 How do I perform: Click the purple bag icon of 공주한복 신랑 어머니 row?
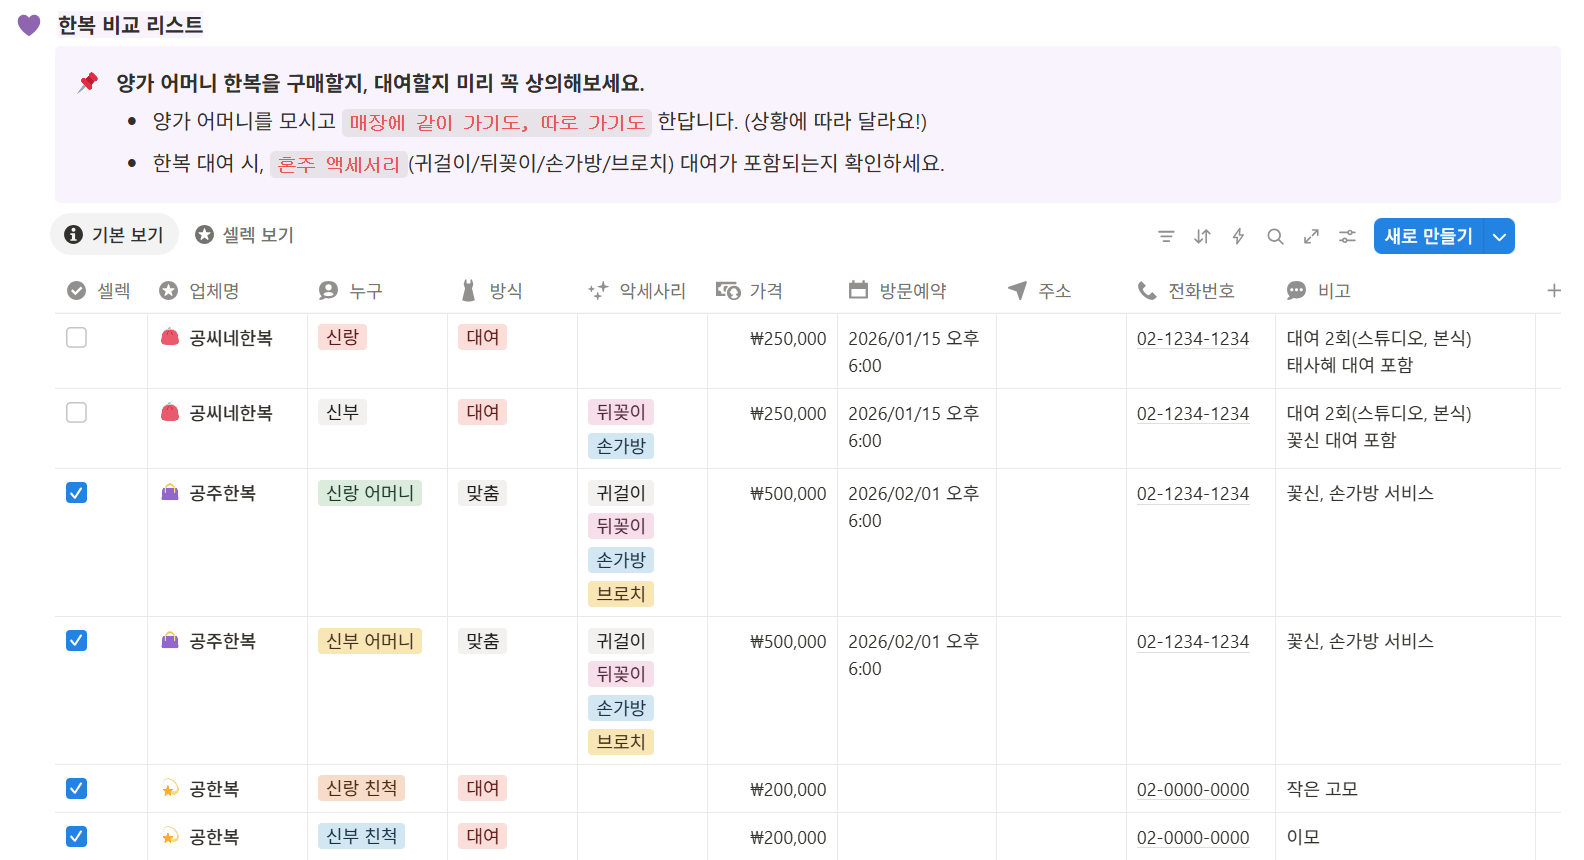pyautogui.click(x=170, y=493)
